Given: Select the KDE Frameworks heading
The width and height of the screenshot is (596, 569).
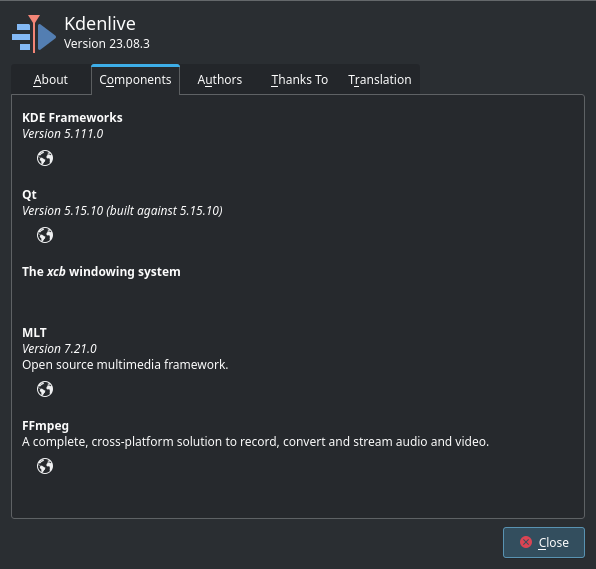Looking at the screenshot, I should click(x=72, y=117).
